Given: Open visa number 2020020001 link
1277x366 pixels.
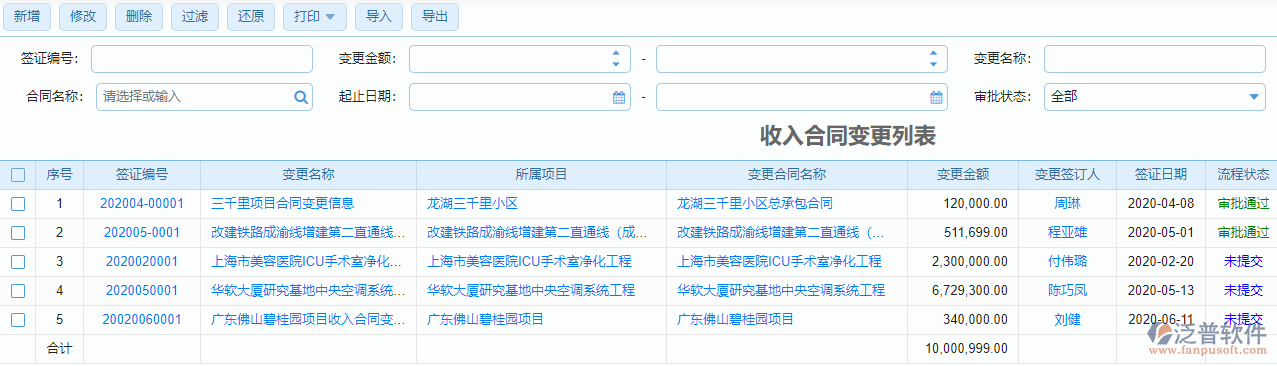Looking at the screenshot, I should click(x=142, y=262).
